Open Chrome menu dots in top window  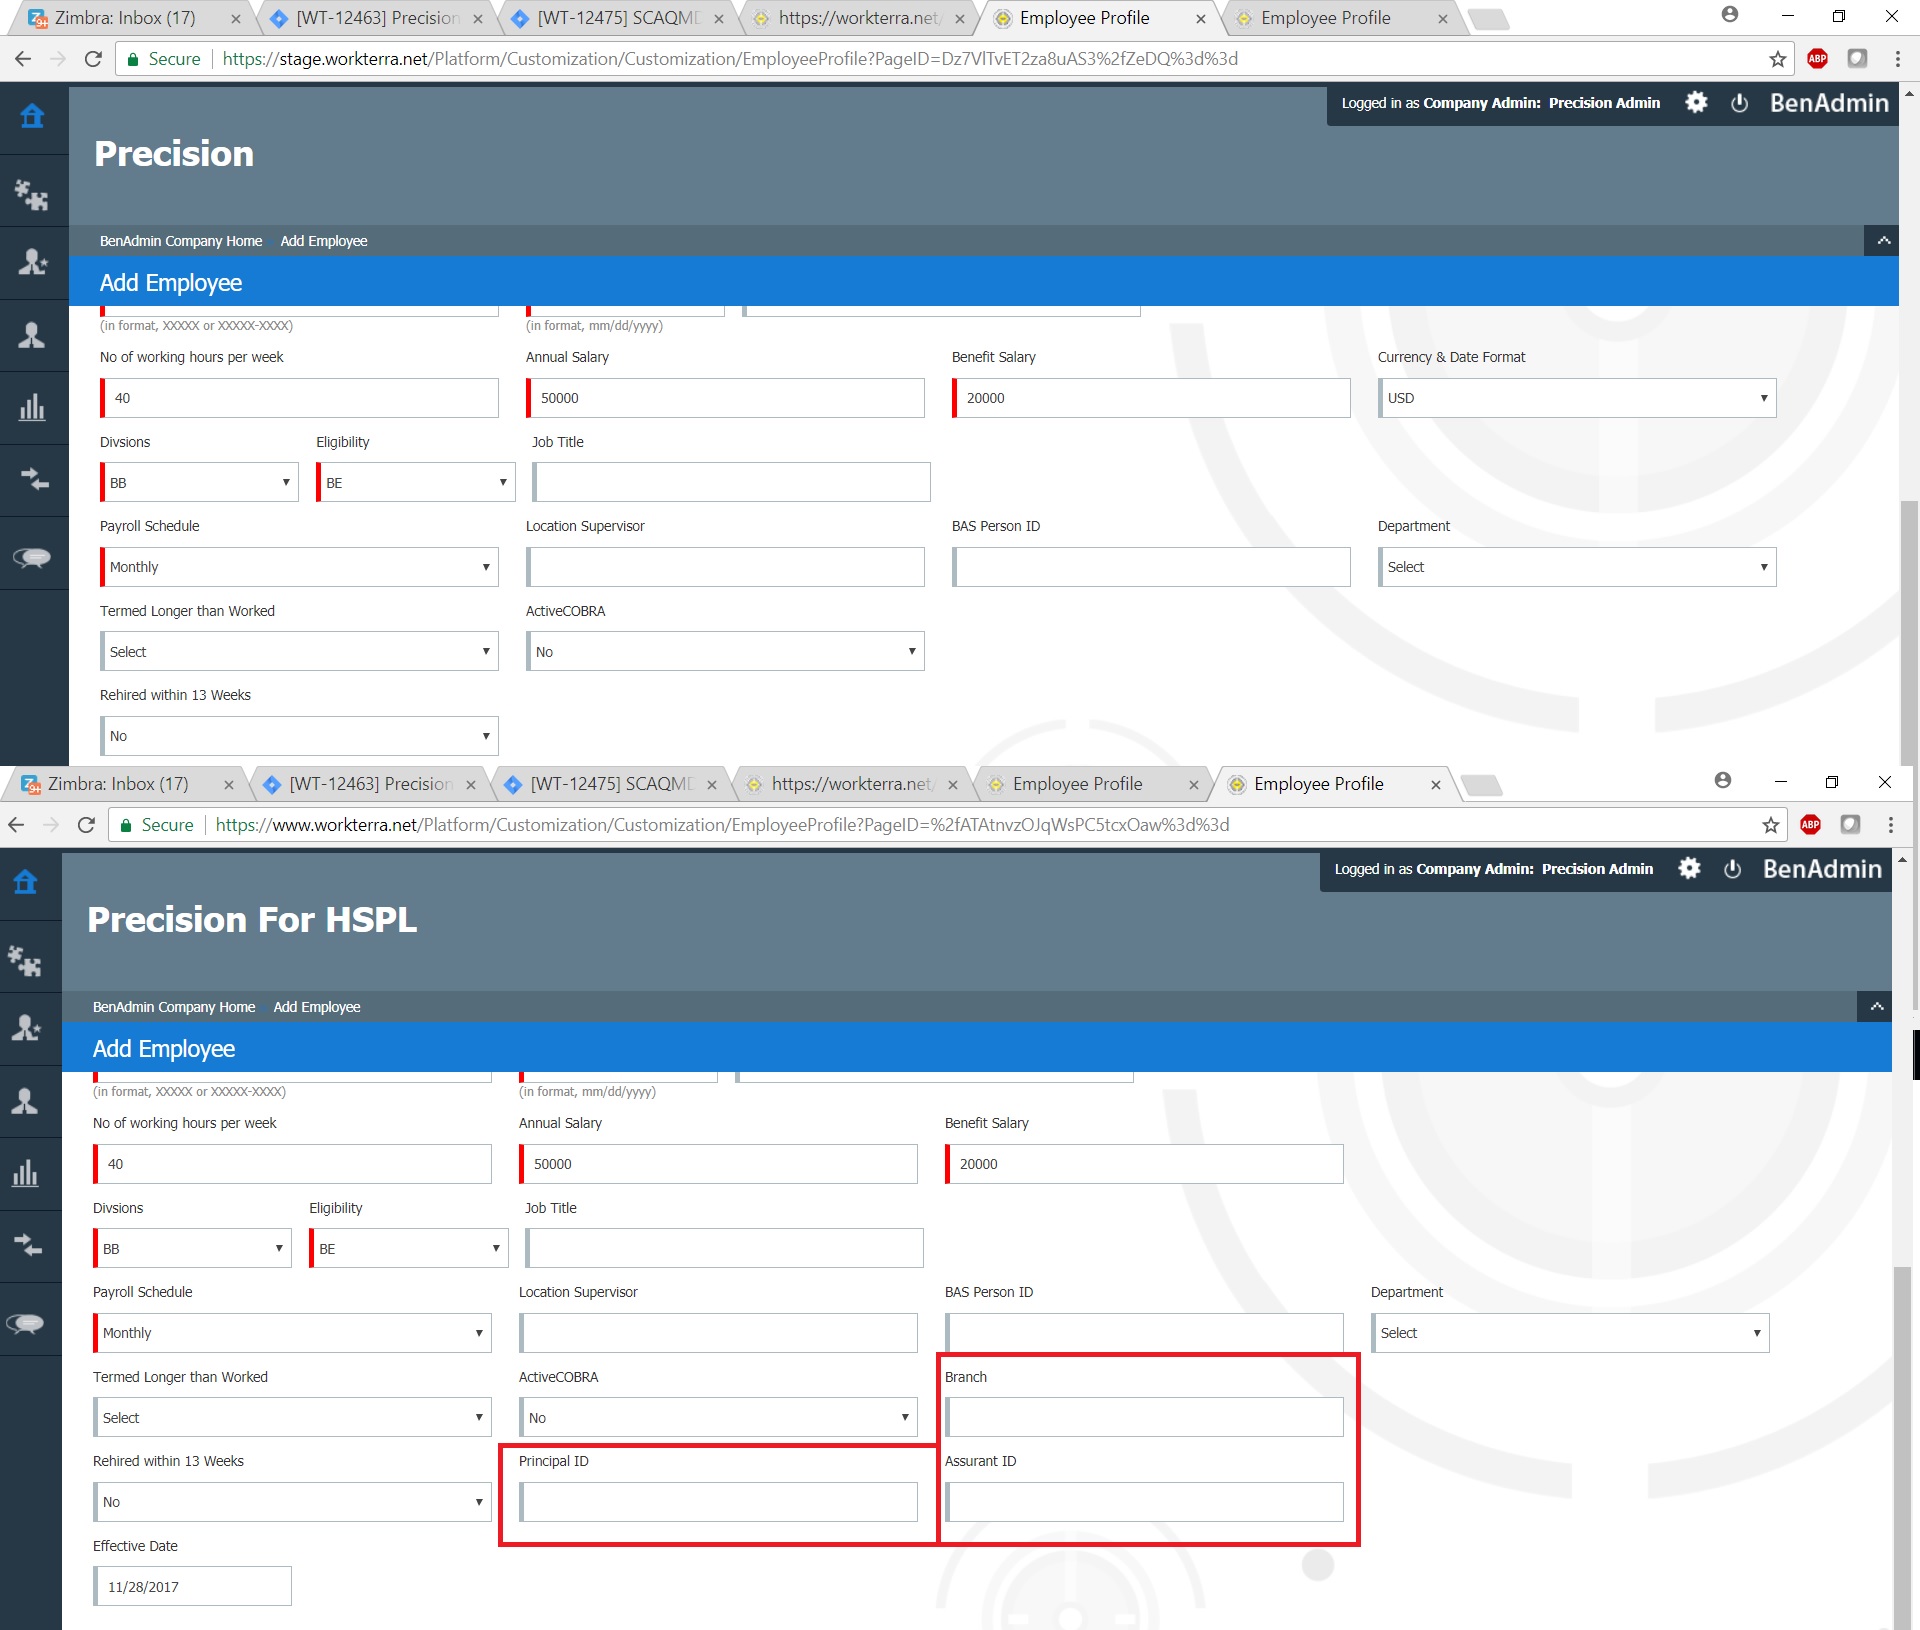coord(1897,59)
